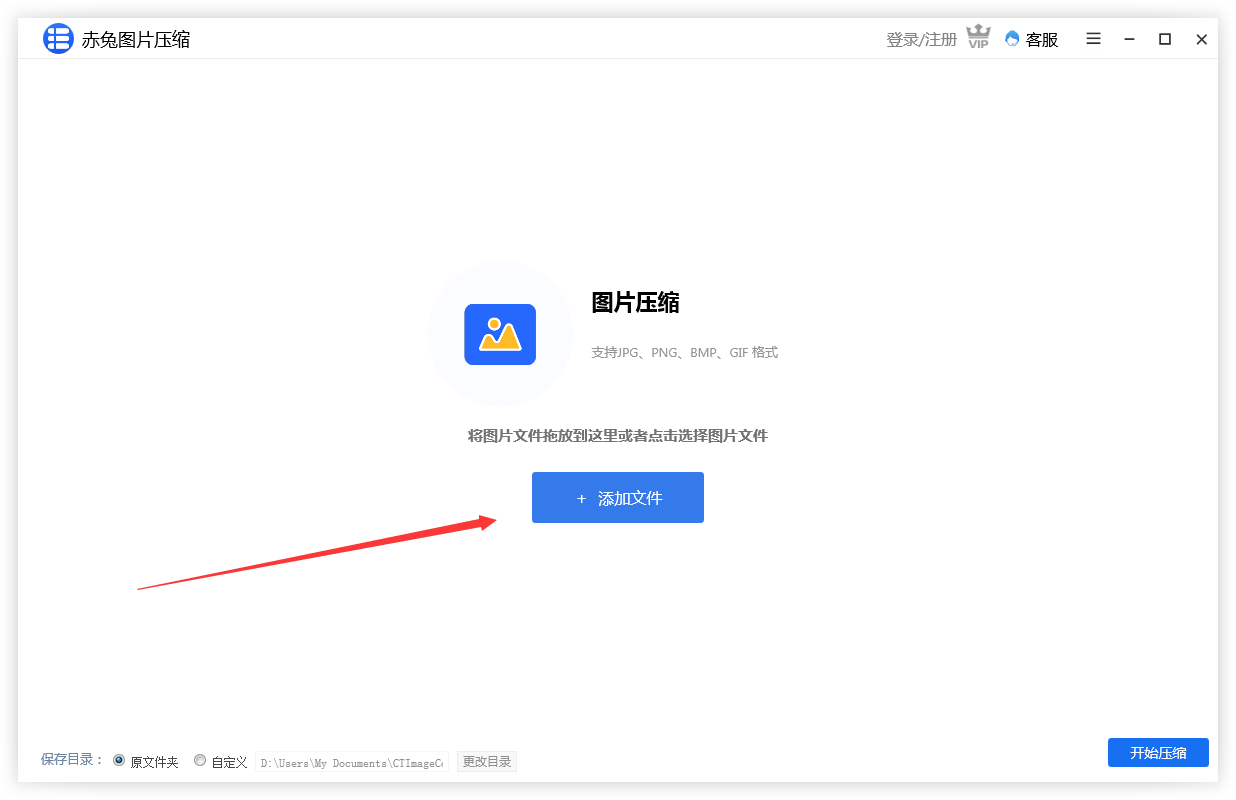Maximize the 赤兔图片压缩 window
The width and height of the screenshot is (1236, 800).
(1165, 39)
